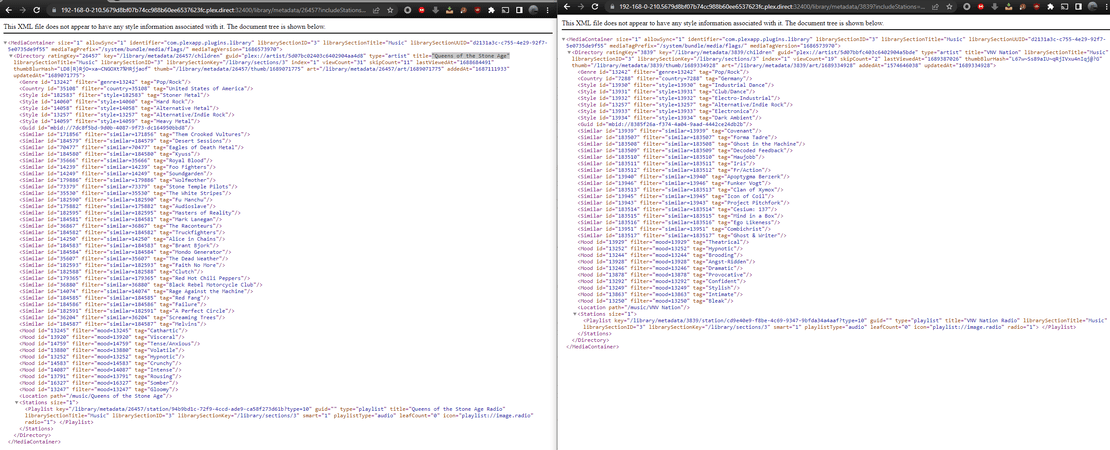
Task: View site info lock in left window
Action: click(x=54, y=10)
